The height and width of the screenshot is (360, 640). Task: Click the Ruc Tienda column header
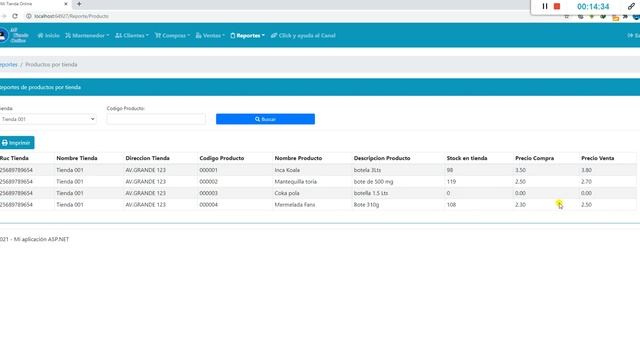point(14,158)
